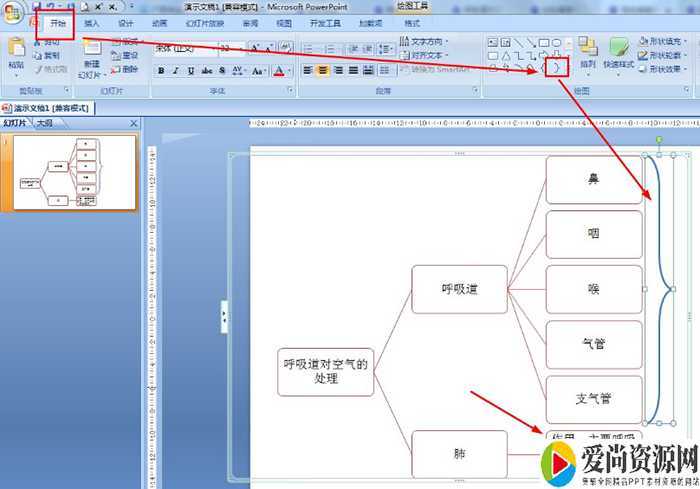This screenshot has width=700, height=489.
Task: Toggle left text alignment
Action: (308, 71)
